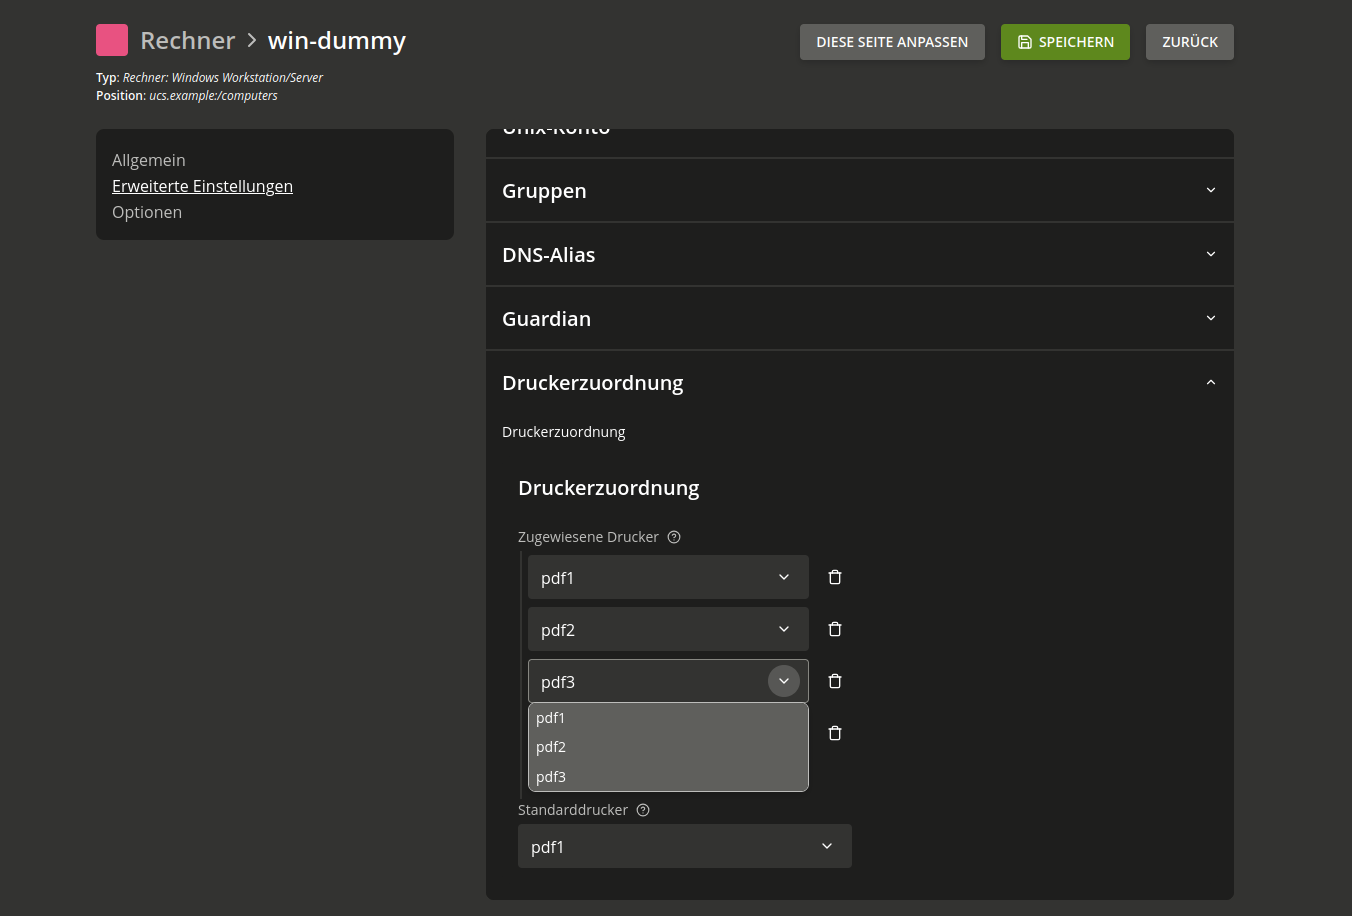The height and width of the screenshot is (916, 1352).
Task: Click the win-dummy title text
Action: [337, 41]
